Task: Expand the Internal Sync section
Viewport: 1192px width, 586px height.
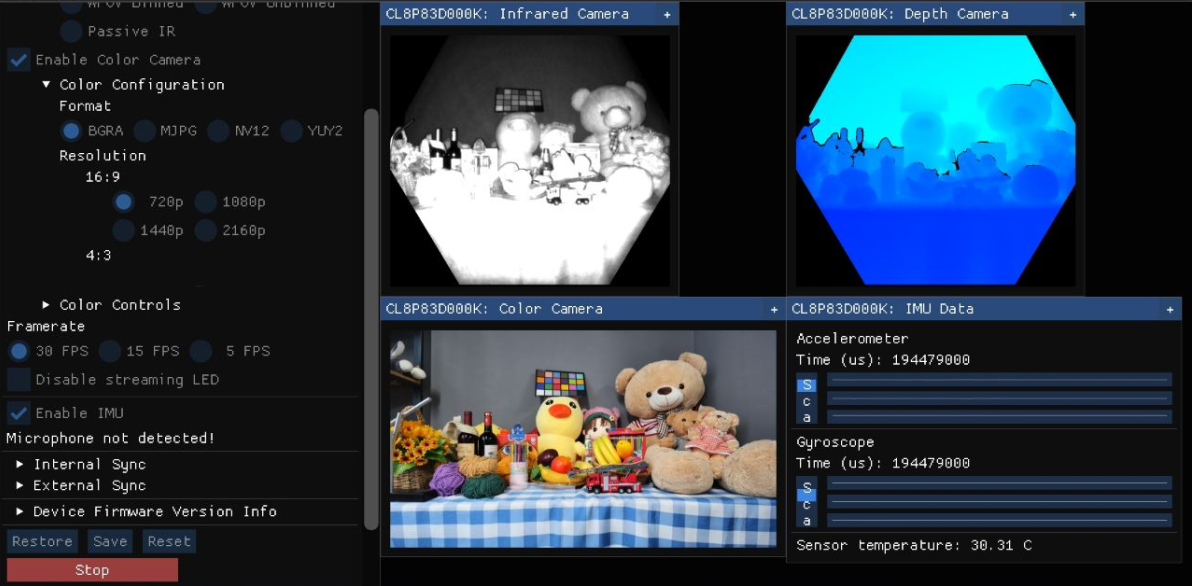Action: pos(21,465)
